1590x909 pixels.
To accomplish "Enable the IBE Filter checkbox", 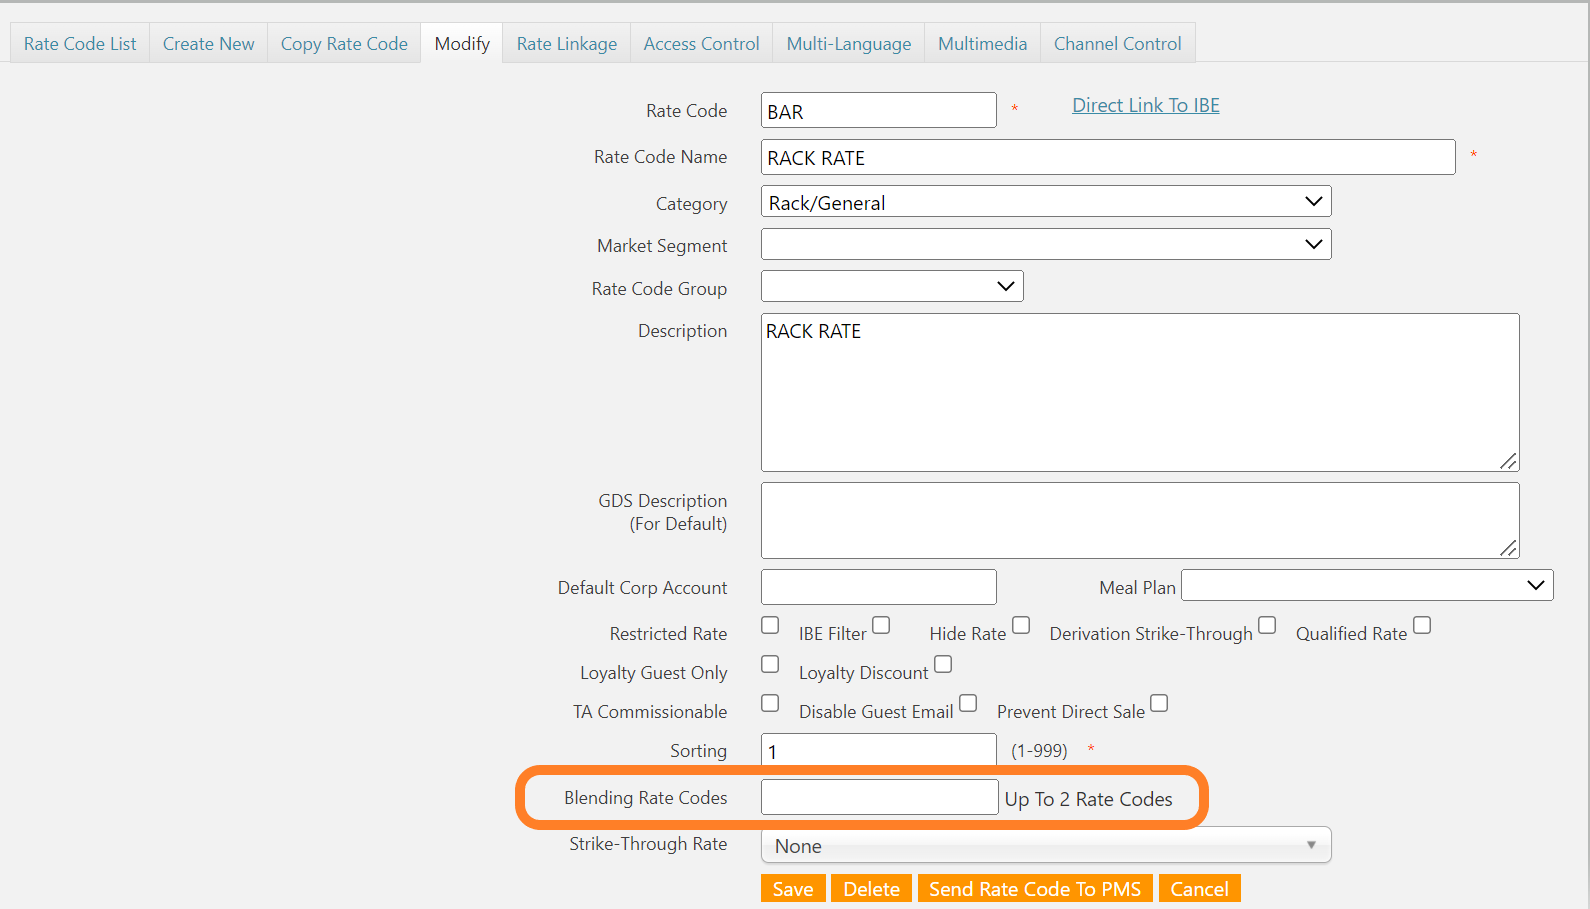I will pyautogui.click(x=881, y=625).
